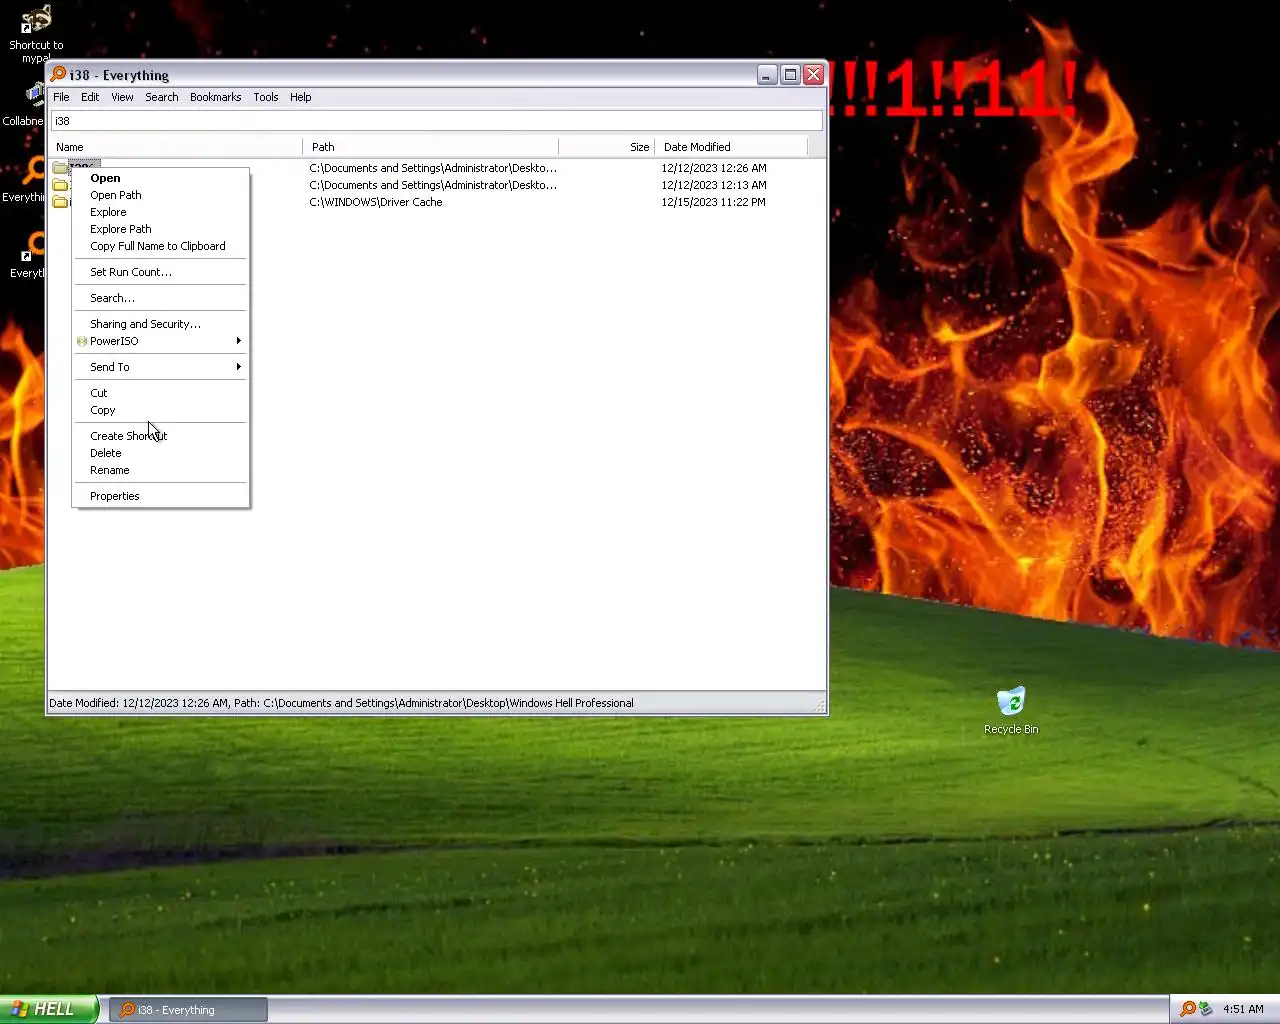
Task: Sort results by Name column header
Action: [176, 147]
